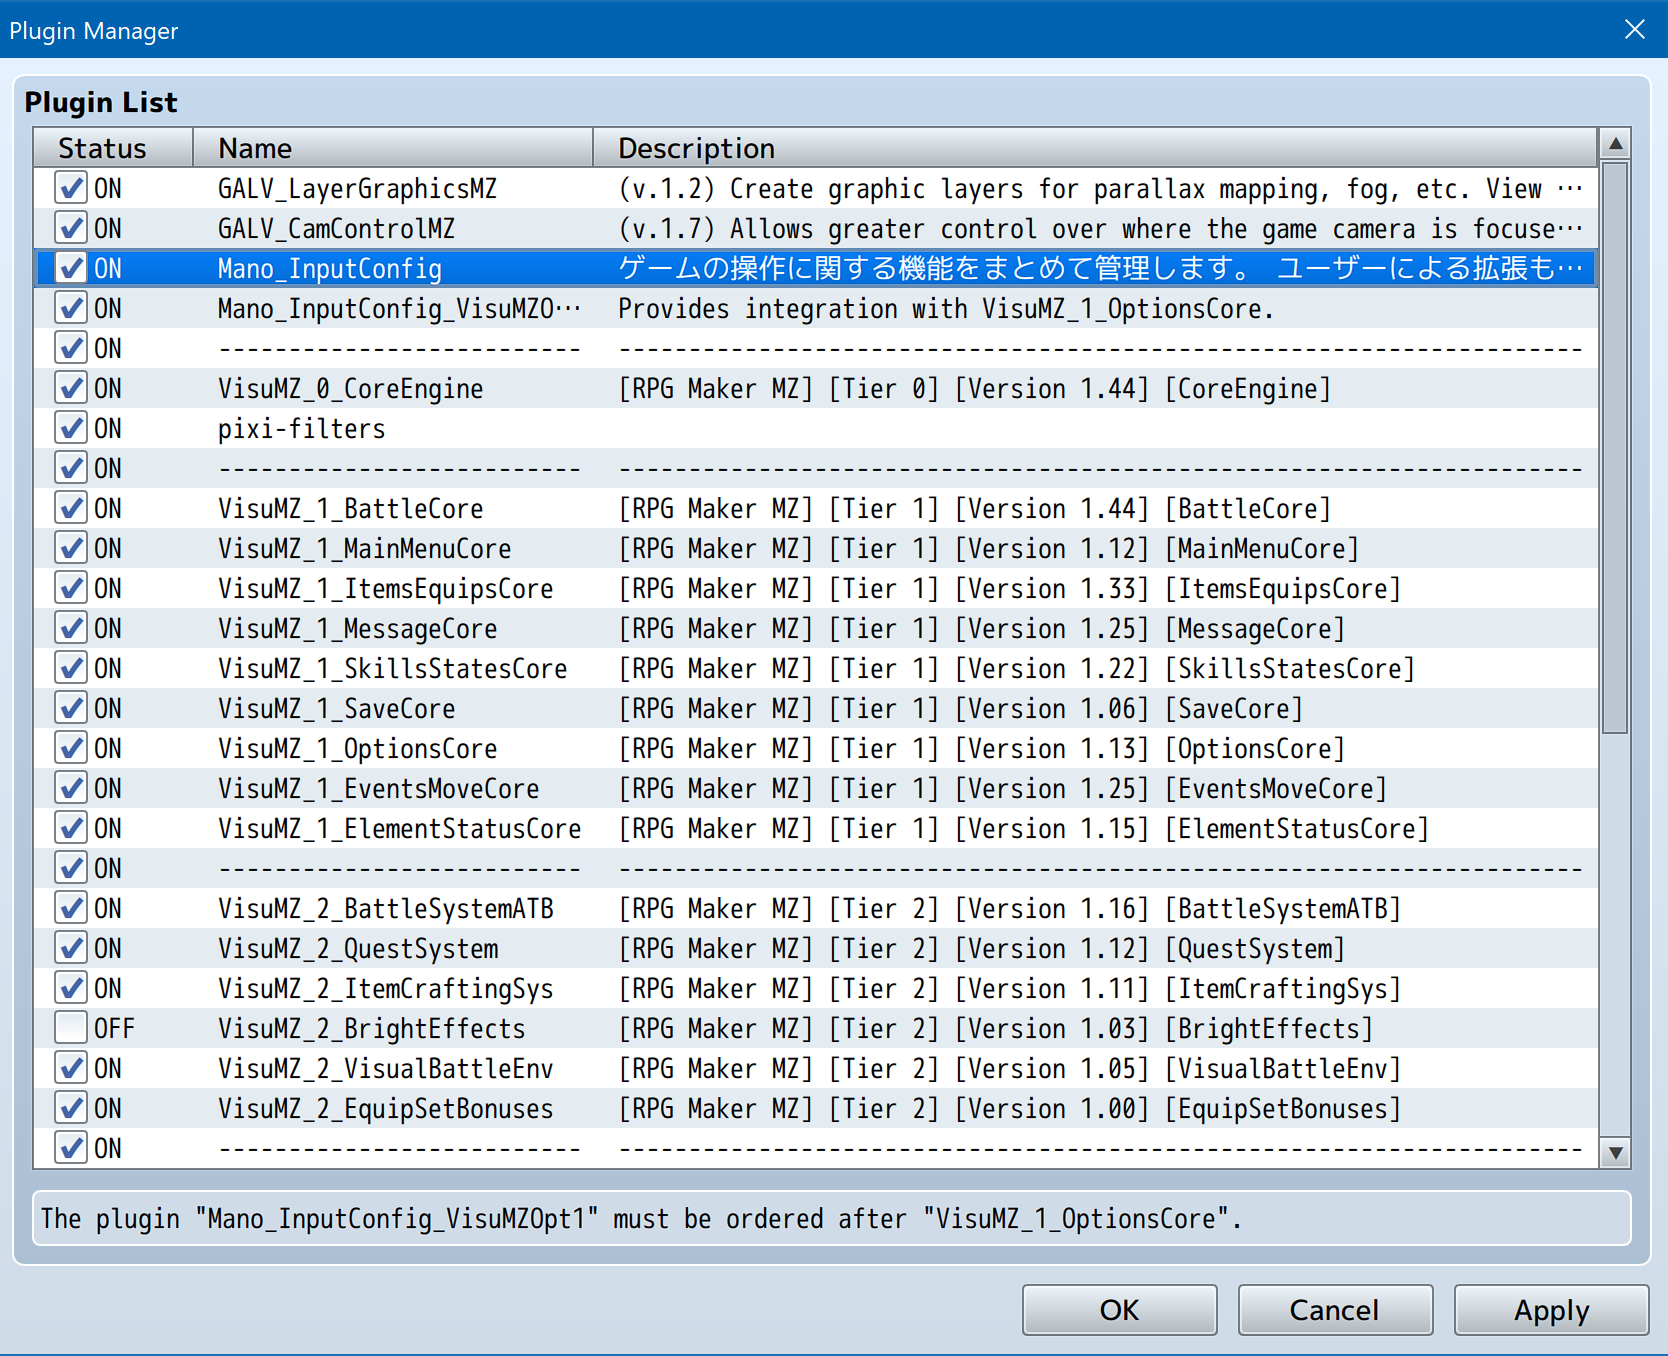This screenshot has width=1668, height=1356.
Task: Uncheck the VisuMZ_1_EventsMoveCore checkbox
Action: (x=71, y=788)
